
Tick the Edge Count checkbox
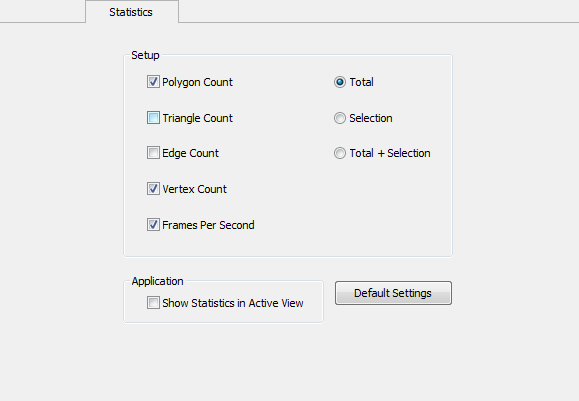click(153, 152)
